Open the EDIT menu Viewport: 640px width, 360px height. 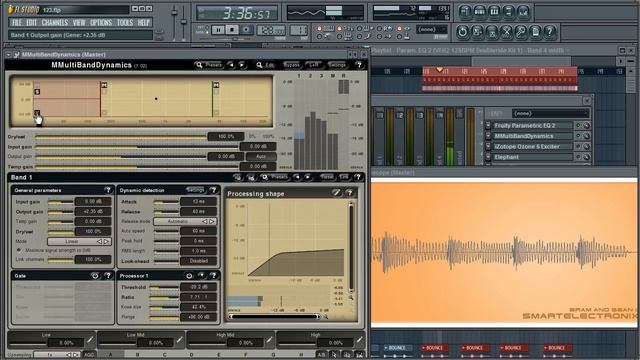(32, 22)
